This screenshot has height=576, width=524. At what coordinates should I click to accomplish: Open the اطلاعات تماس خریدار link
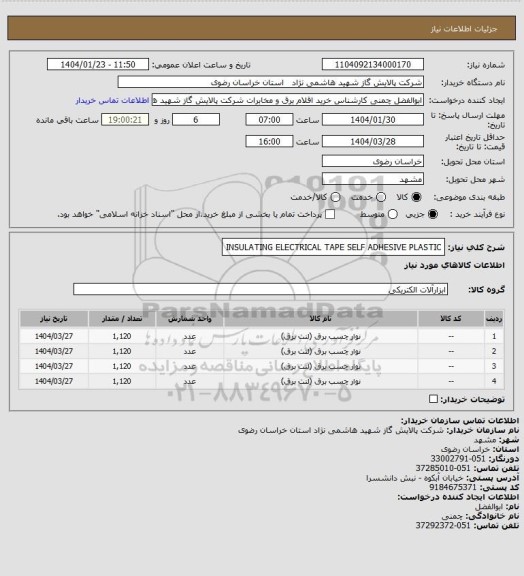pos(112,100)
